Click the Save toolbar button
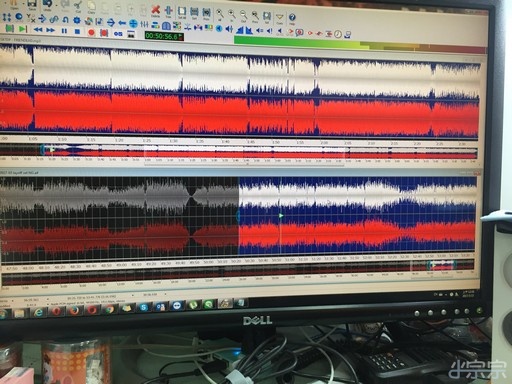 tap(32, 5)
